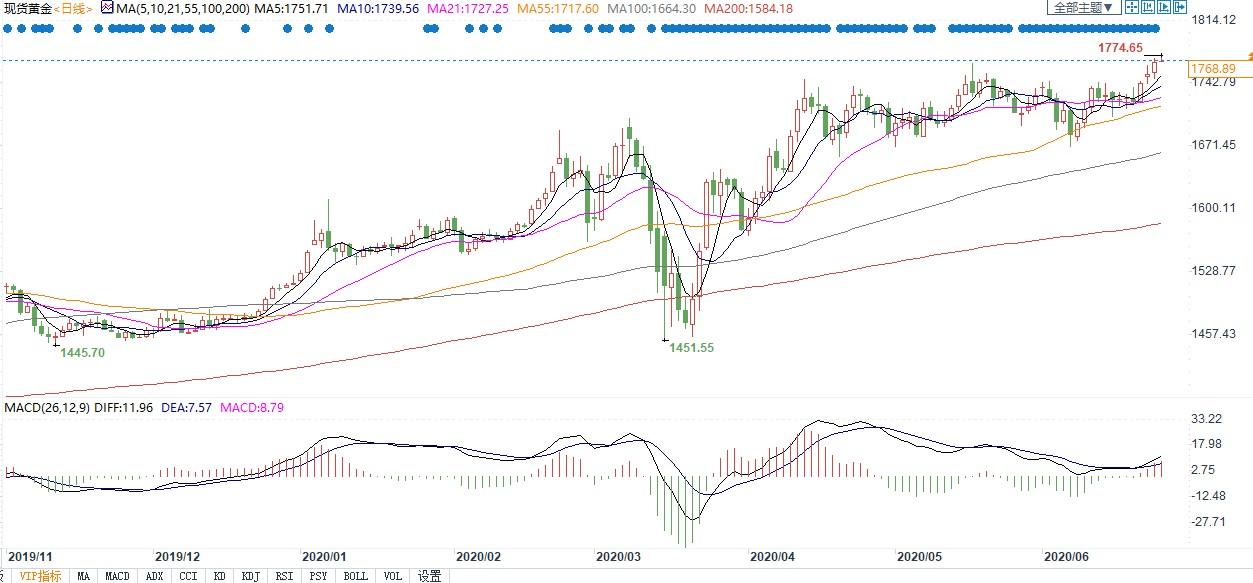The width and height of the screenshot is (1253, 583).
Task: Open the RSI indicator tab
Action: (284, 576)
